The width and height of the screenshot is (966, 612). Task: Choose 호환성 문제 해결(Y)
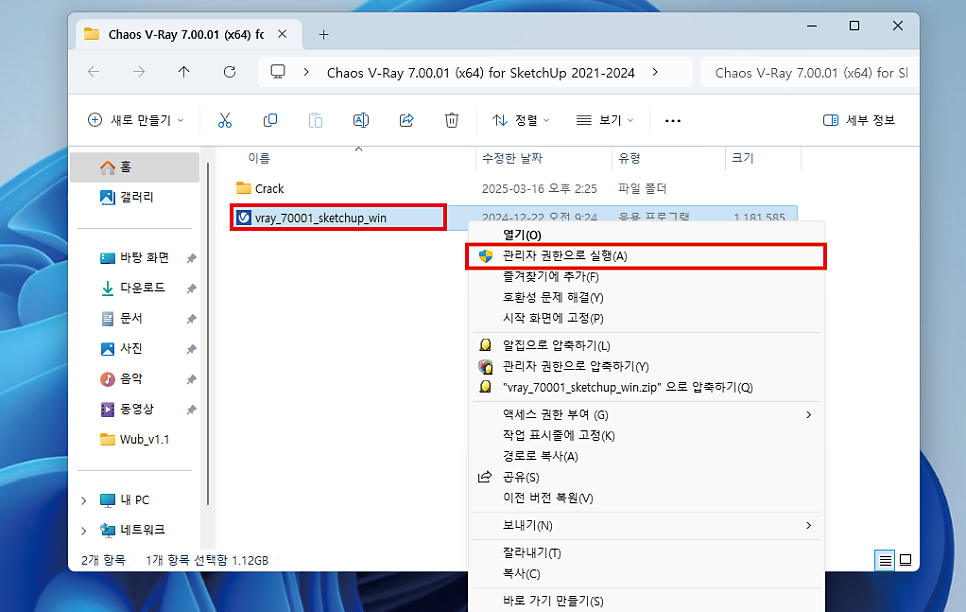pyautogui.click(x=646, y=298)
